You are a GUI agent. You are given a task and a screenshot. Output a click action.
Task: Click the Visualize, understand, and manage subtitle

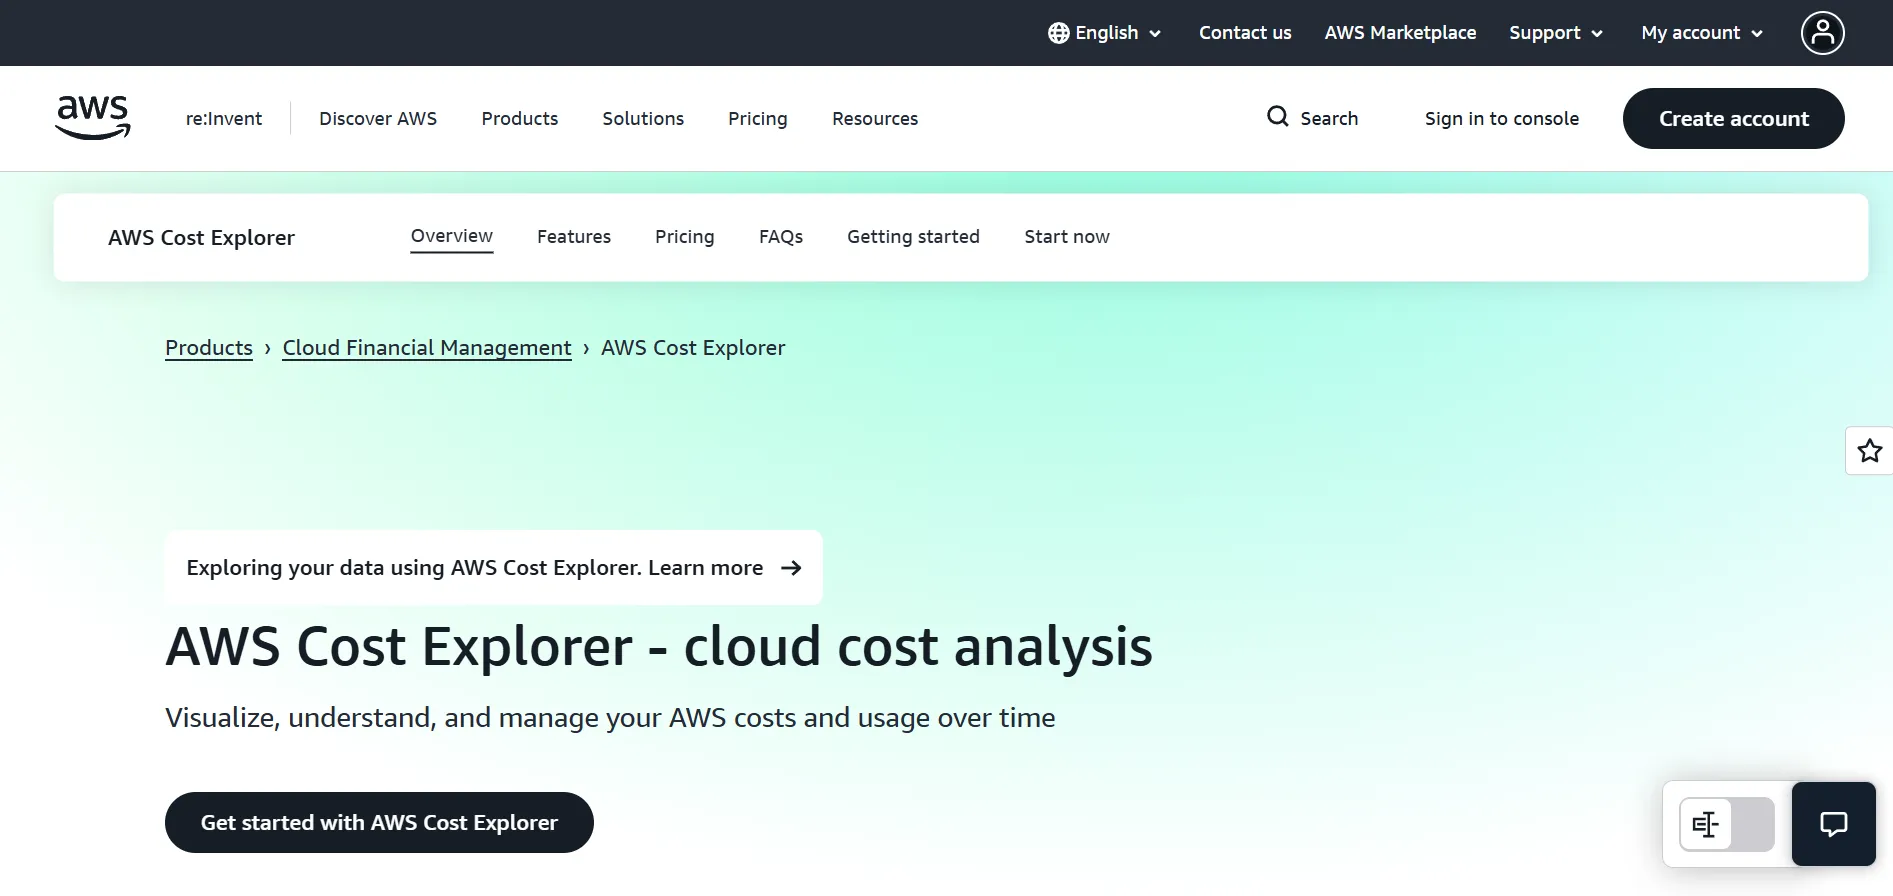tap(610, 718)
